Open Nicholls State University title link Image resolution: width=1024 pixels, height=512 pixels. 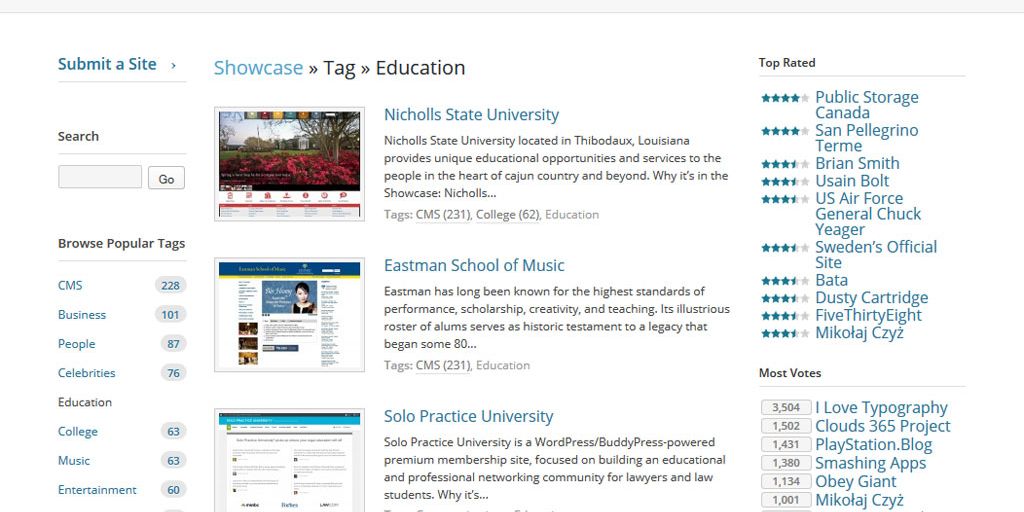[x=472, y=114]
